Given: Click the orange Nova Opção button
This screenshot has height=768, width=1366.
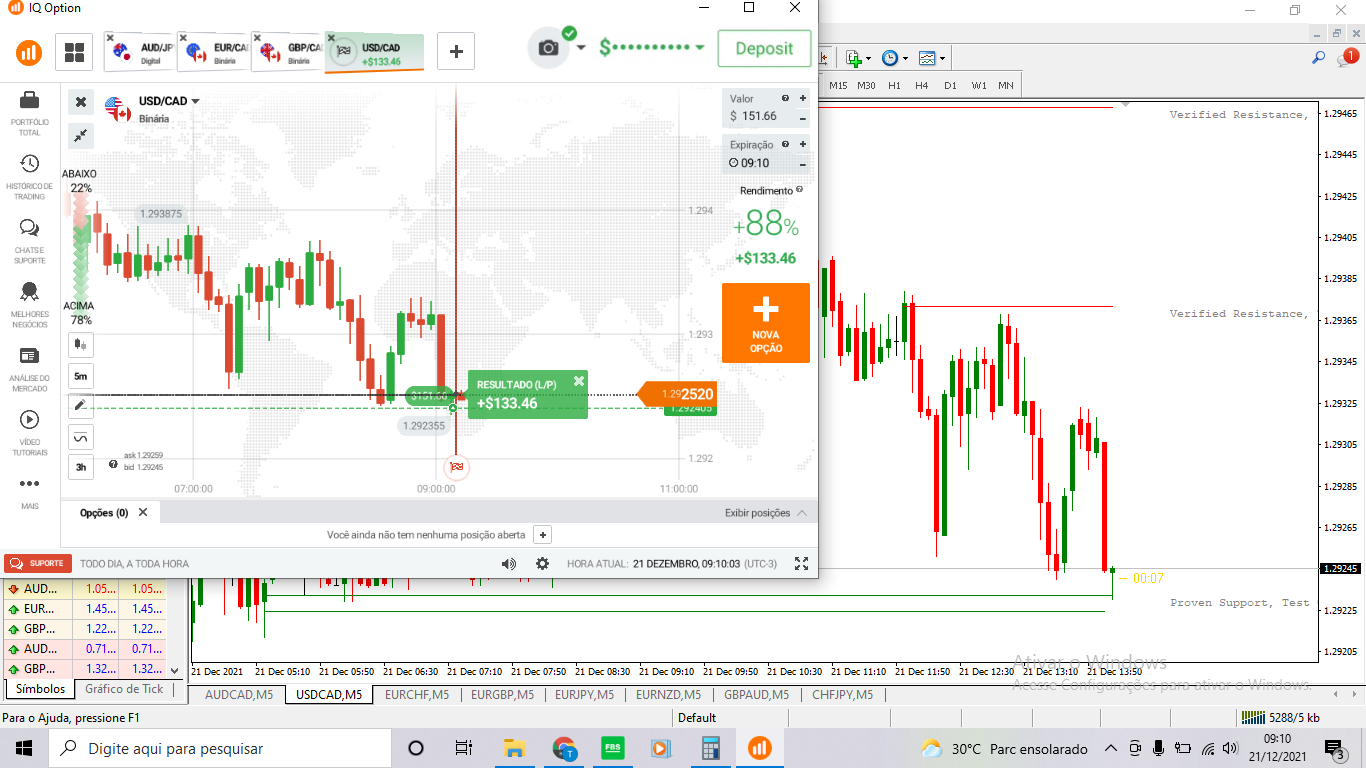Looking at the screenshot, I should click(x=766, y=322).
